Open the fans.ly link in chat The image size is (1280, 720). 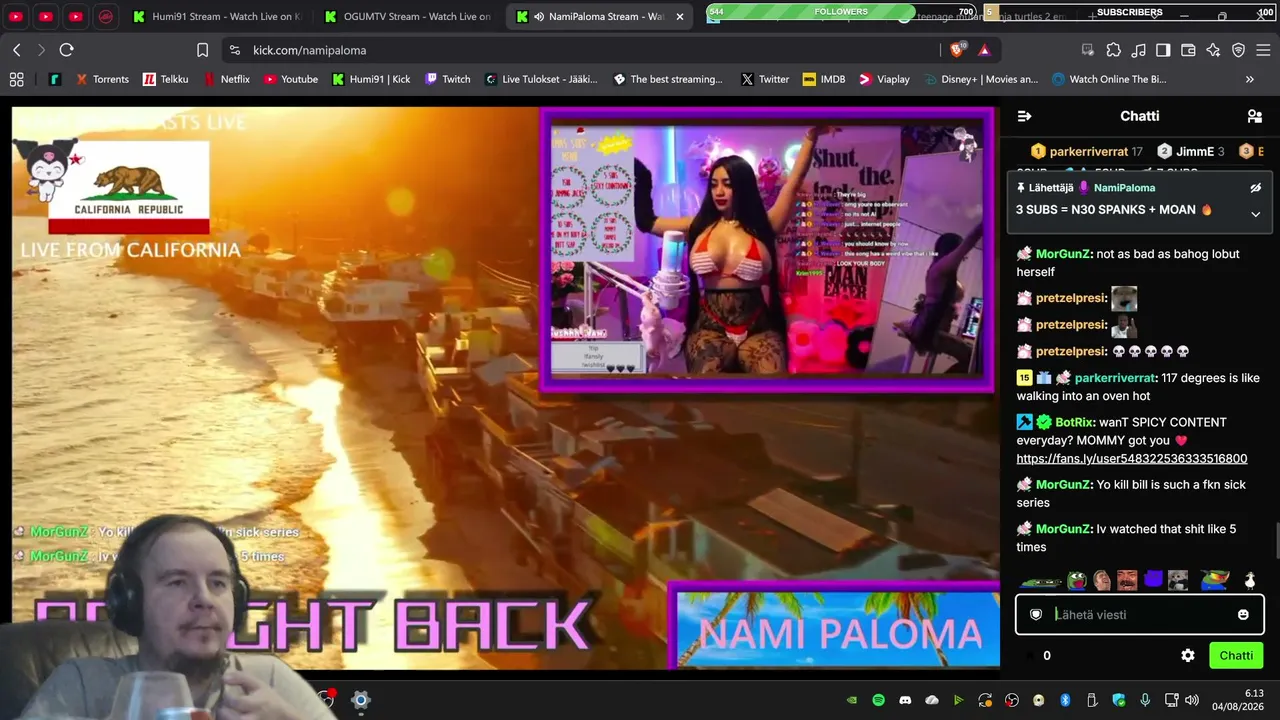[x=1132, y=459]
